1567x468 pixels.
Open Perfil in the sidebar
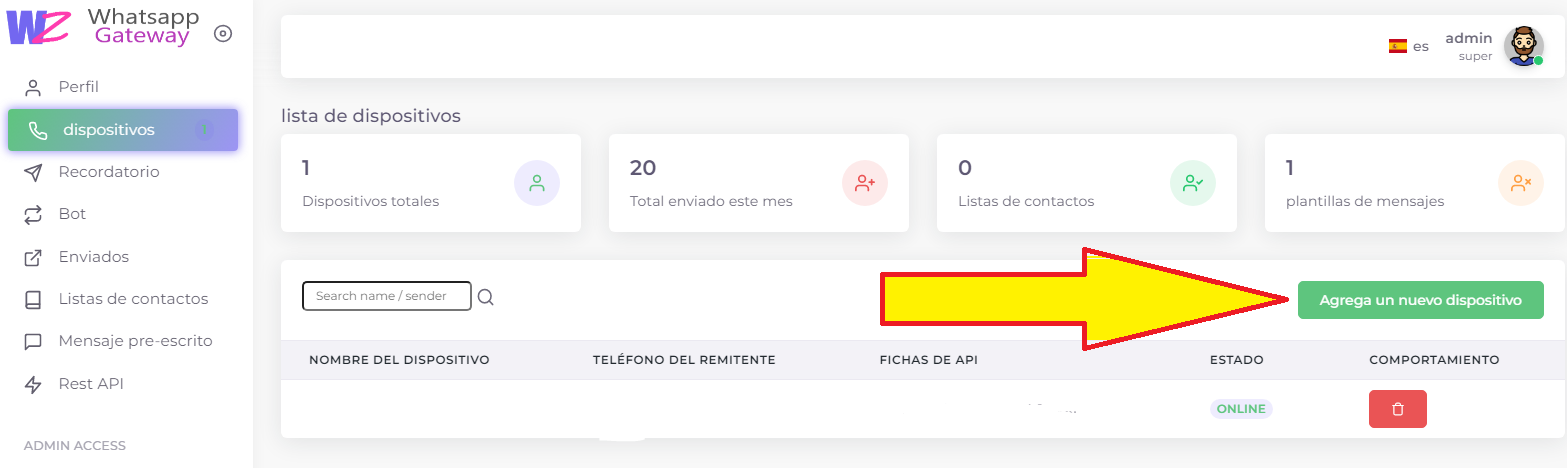[78, 87]
